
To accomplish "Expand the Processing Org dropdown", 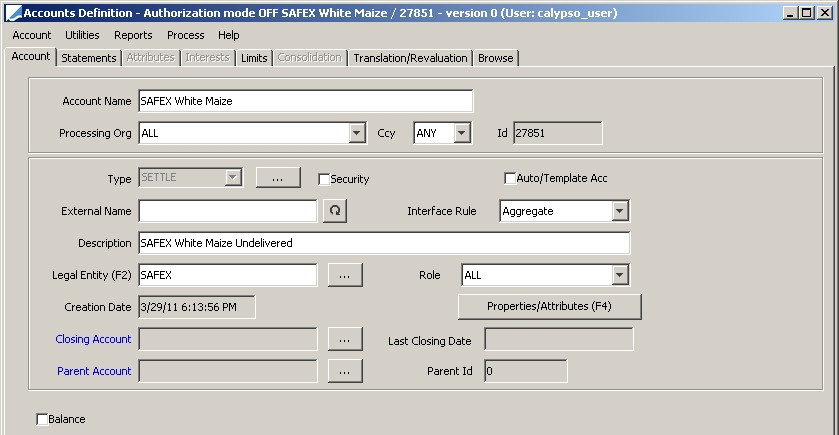I will click(x=357, y=133).
